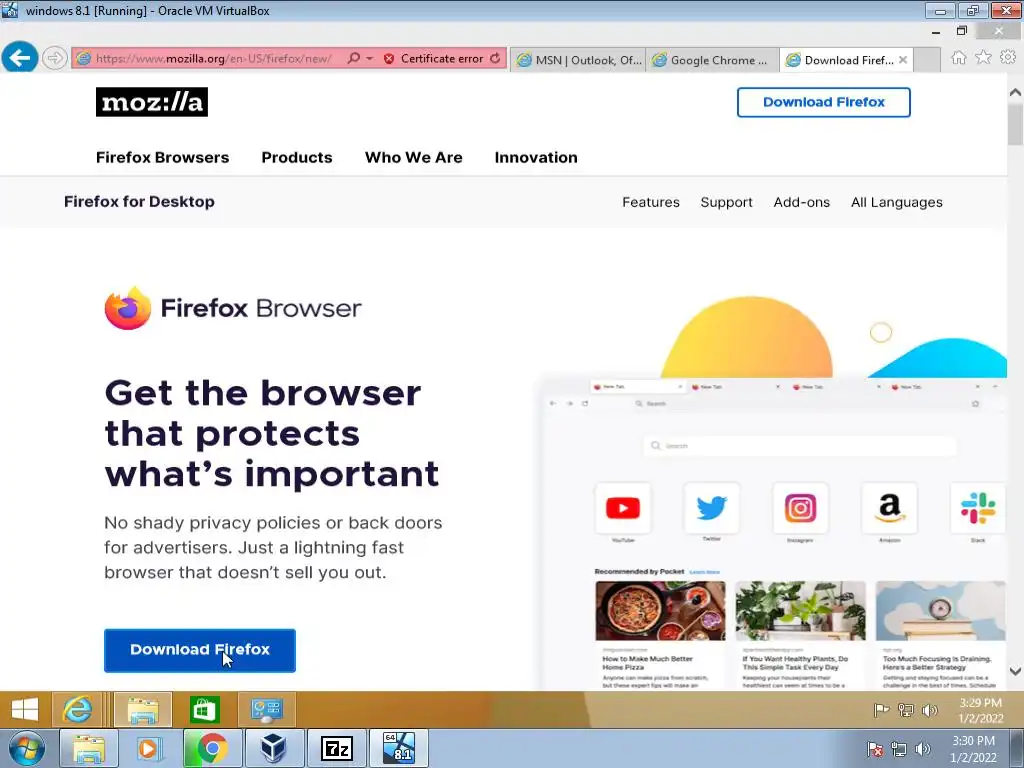Open a new blank tab
1024x768 pixels.
[x=927, y=60]
